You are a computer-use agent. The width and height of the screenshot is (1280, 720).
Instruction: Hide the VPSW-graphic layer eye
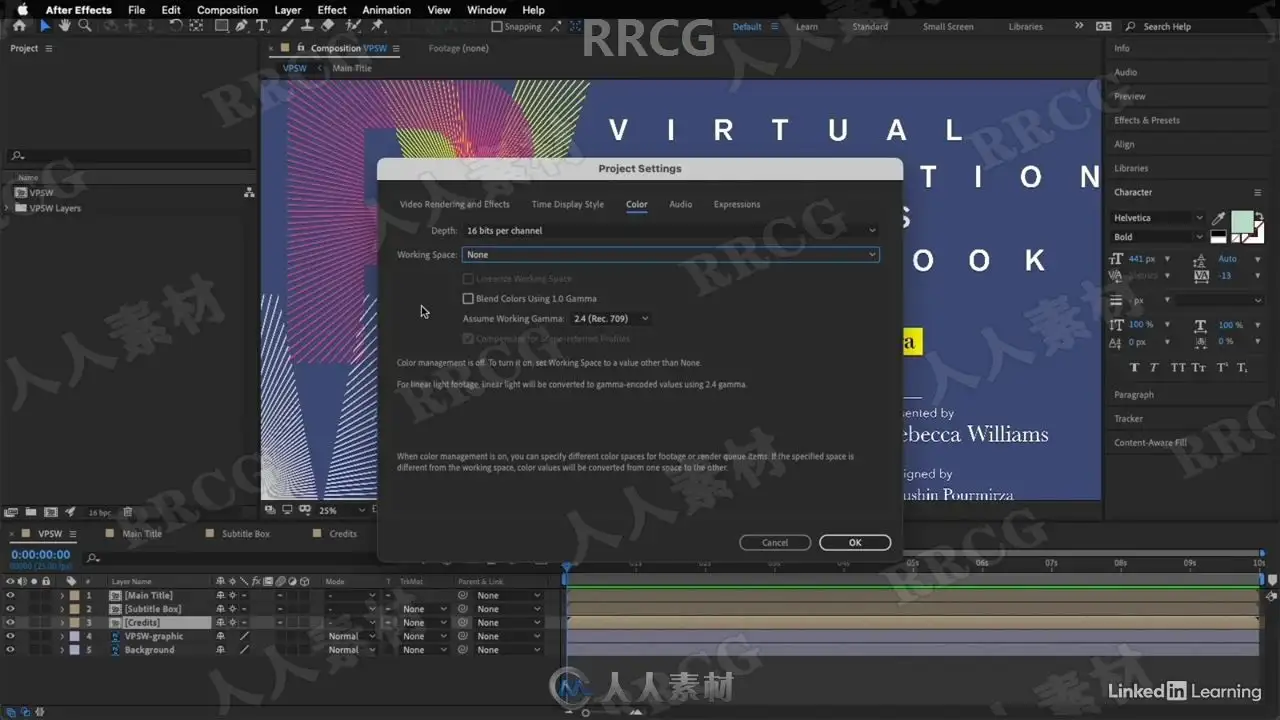pos(10,636)
